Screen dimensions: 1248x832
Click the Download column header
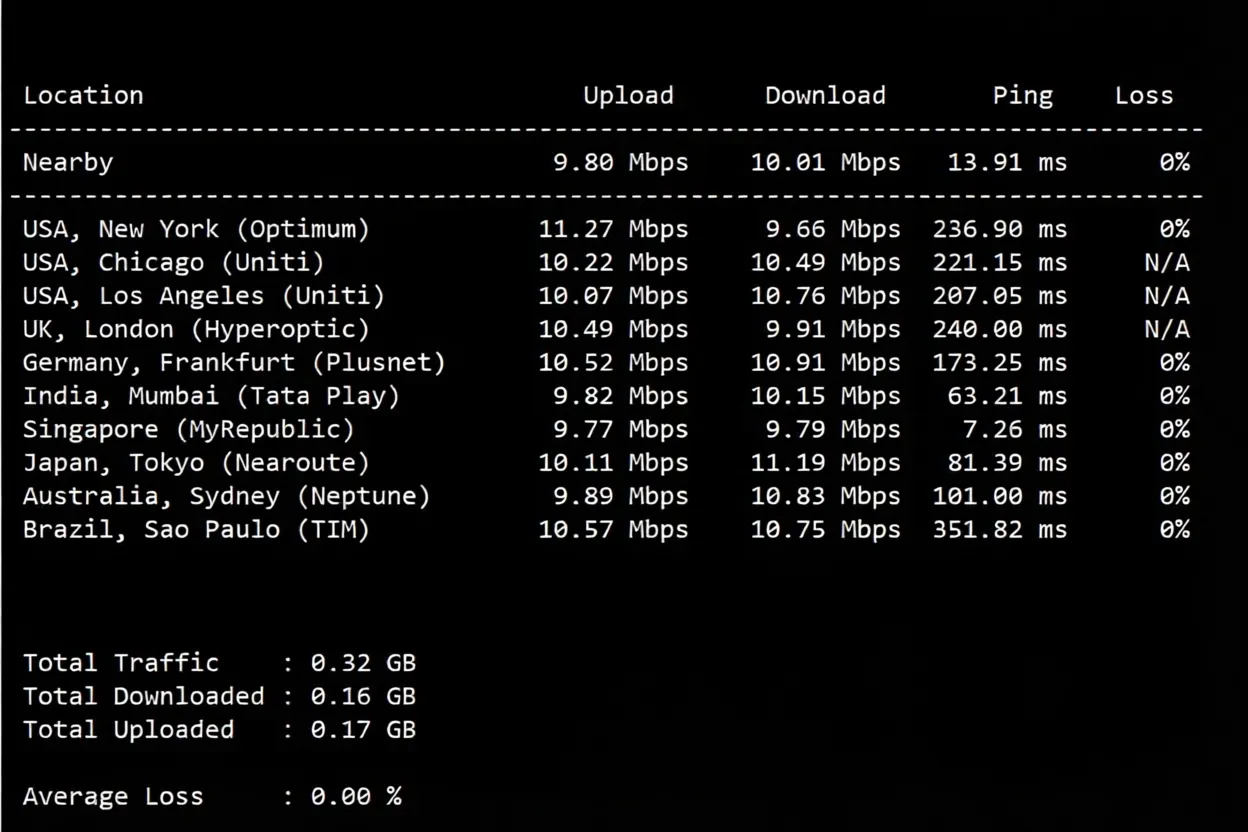point(825,96)
